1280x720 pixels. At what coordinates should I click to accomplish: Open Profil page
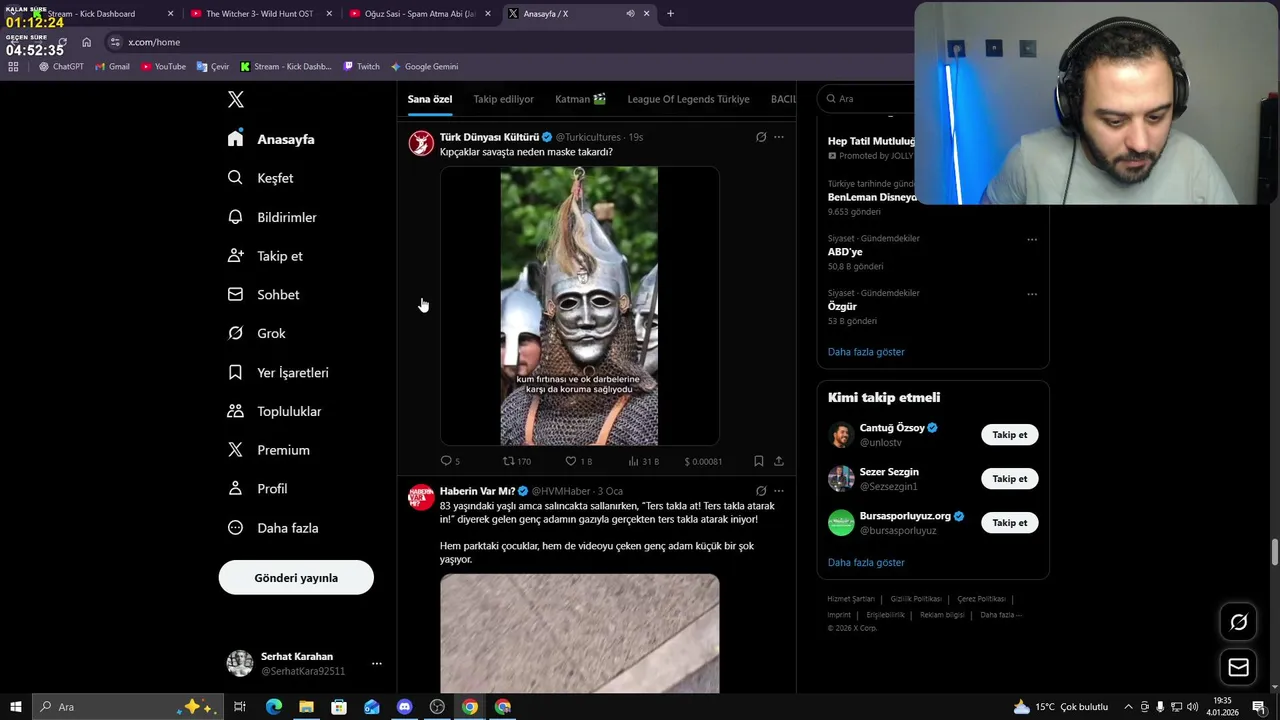[x=257, y=489]
